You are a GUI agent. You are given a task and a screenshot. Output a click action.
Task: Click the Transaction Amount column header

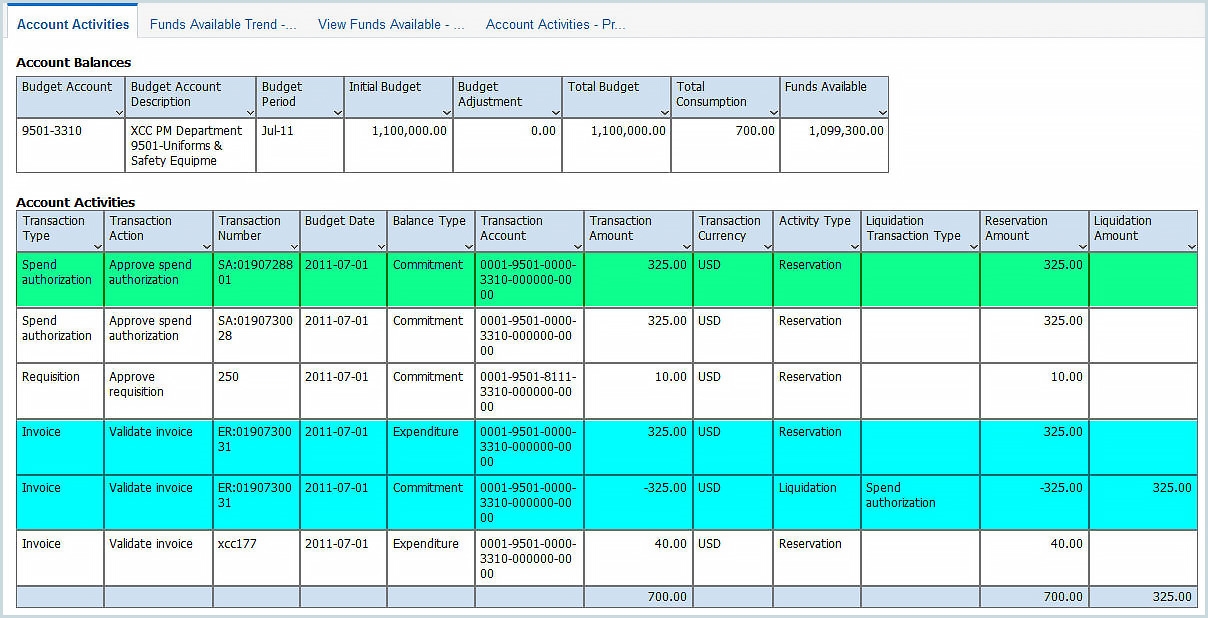pyautogui.click(x=620, y=228)
